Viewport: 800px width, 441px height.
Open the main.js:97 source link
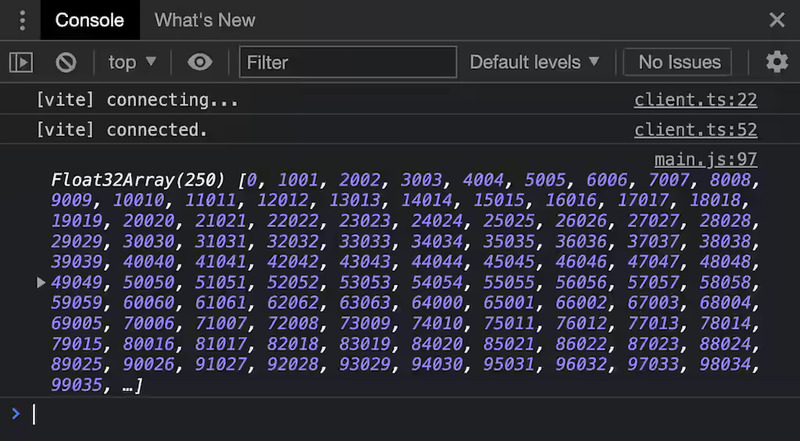tap(705, 160)
